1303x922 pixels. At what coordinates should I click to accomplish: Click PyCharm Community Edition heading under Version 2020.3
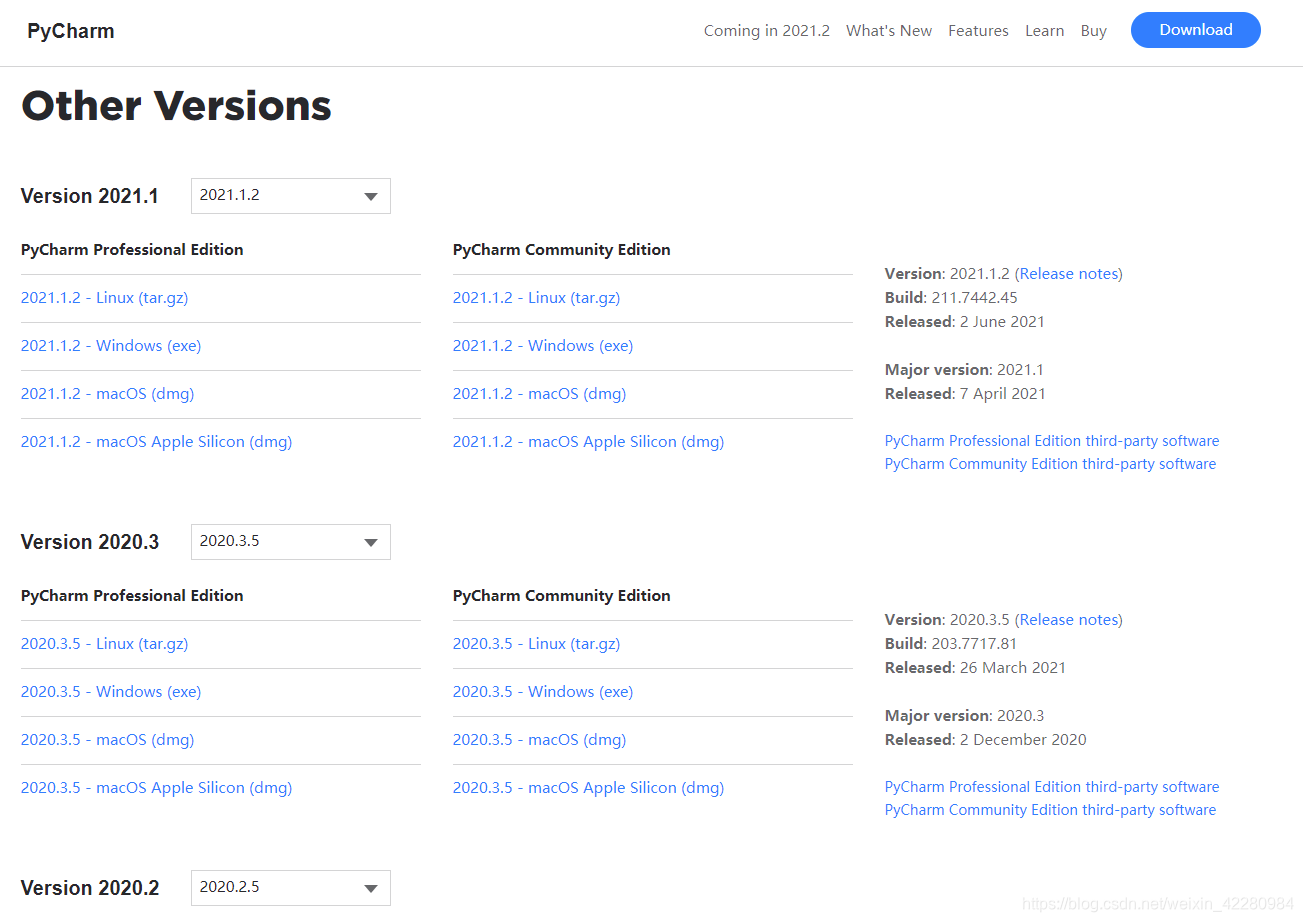click(x=562, y=596)
